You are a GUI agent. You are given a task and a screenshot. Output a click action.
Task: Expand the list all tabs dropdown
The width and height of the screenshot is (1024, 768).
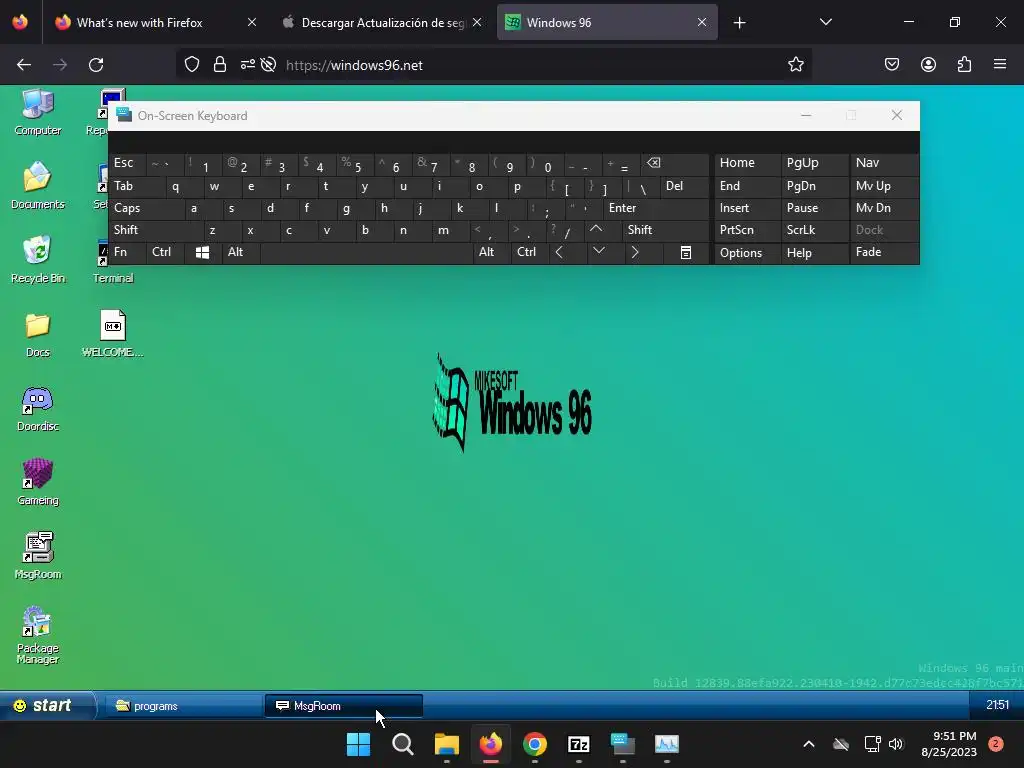coord(825,23)
